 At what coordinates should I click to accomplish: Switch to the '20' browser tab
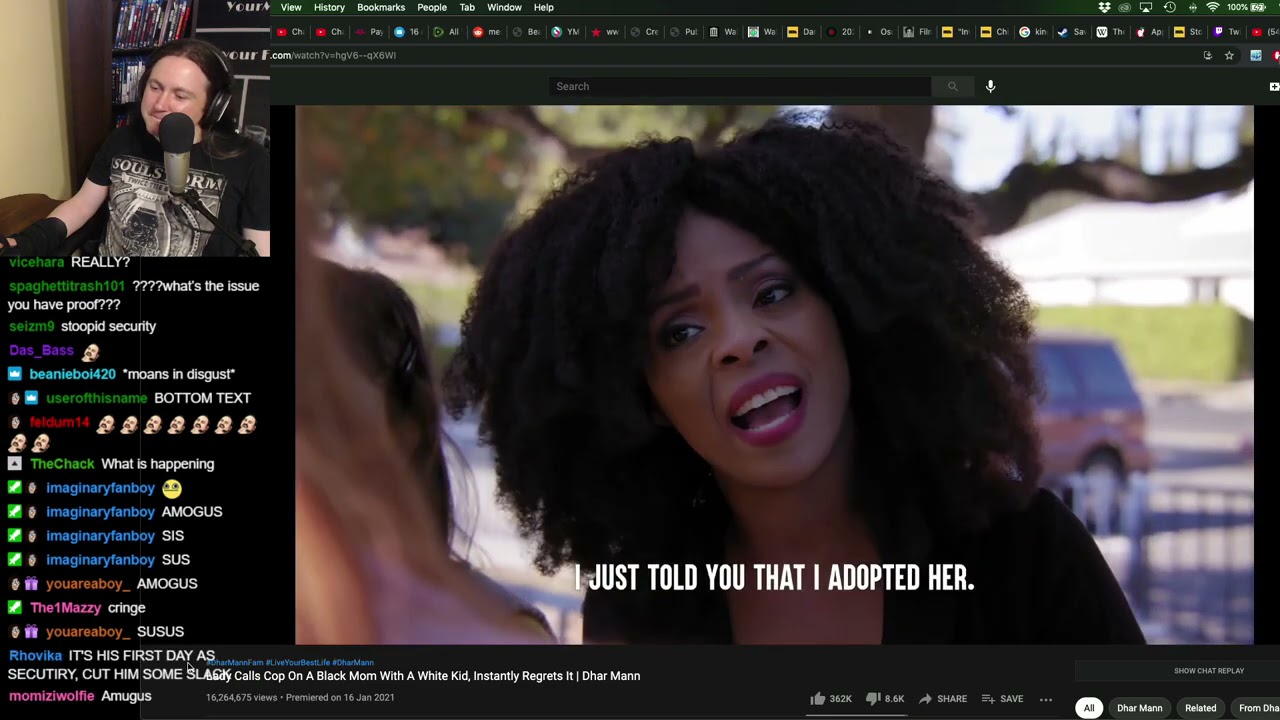(840, 32)
